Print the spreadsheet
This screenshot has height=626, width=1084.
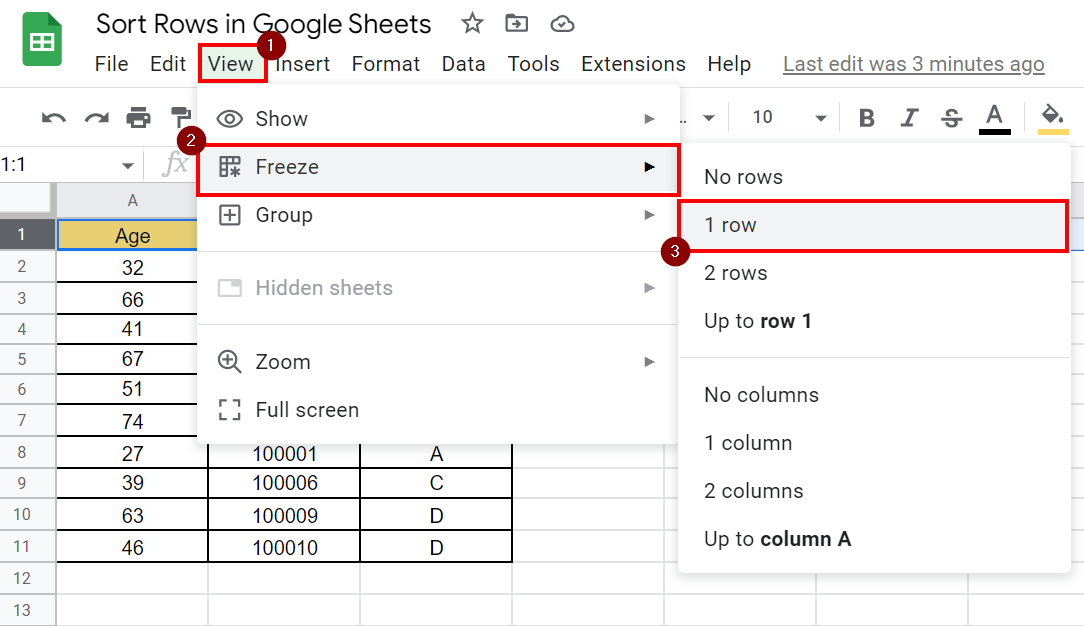click(138, 117)
